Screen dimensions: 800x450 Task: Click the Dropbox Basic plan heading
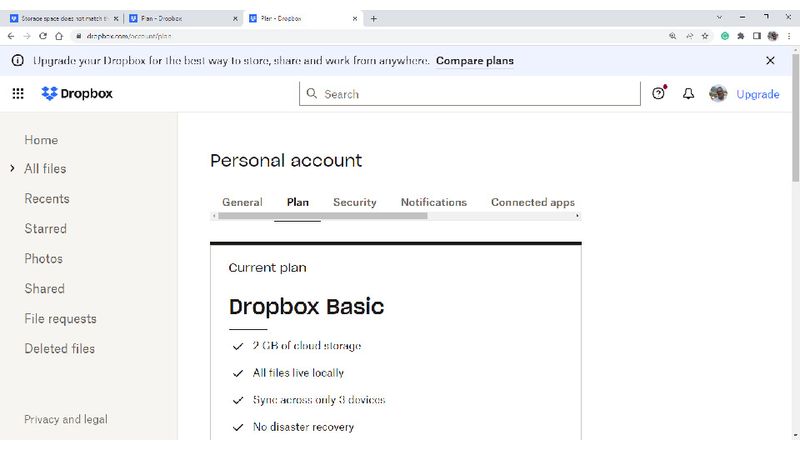point(306,307)
